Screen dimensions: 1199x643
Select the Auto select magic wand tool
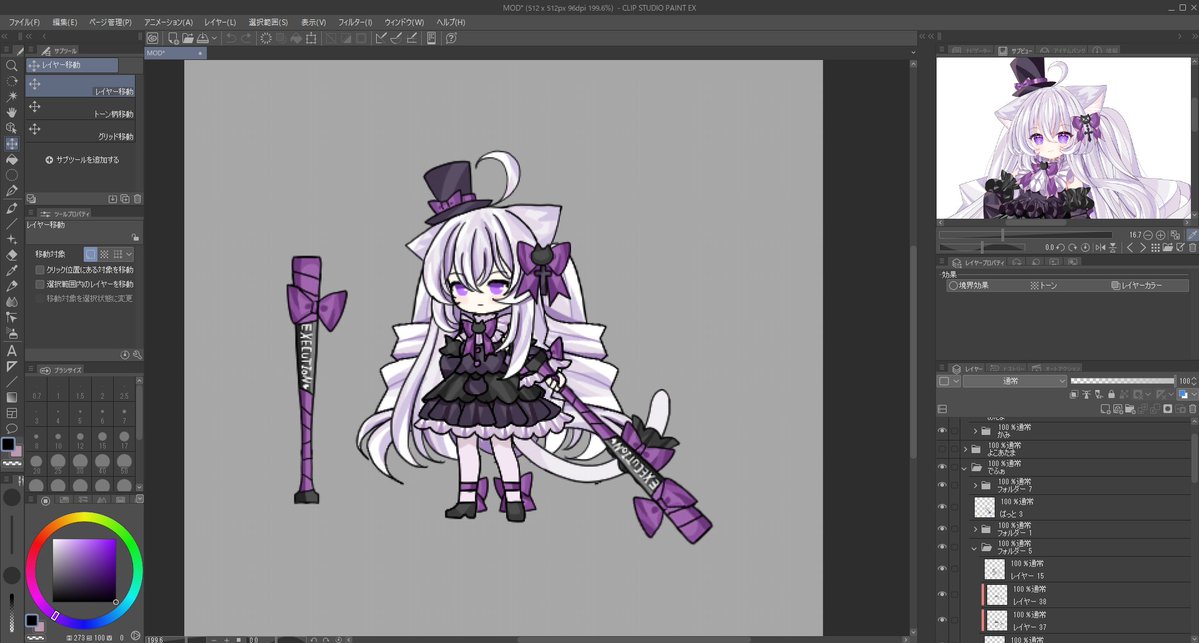click(x=11, y=97)
